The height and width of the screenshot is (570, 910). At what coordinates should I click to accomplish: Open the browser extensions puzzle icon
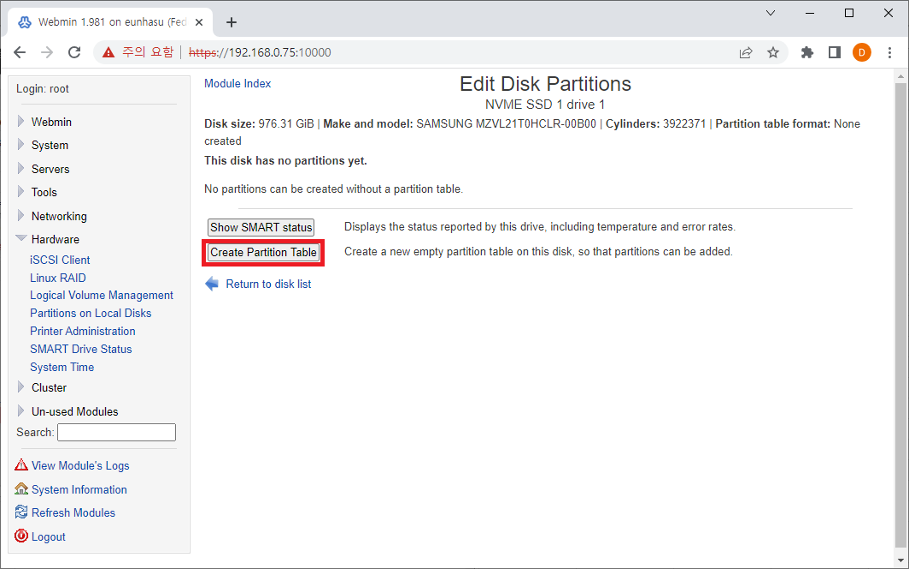[807, 52]
